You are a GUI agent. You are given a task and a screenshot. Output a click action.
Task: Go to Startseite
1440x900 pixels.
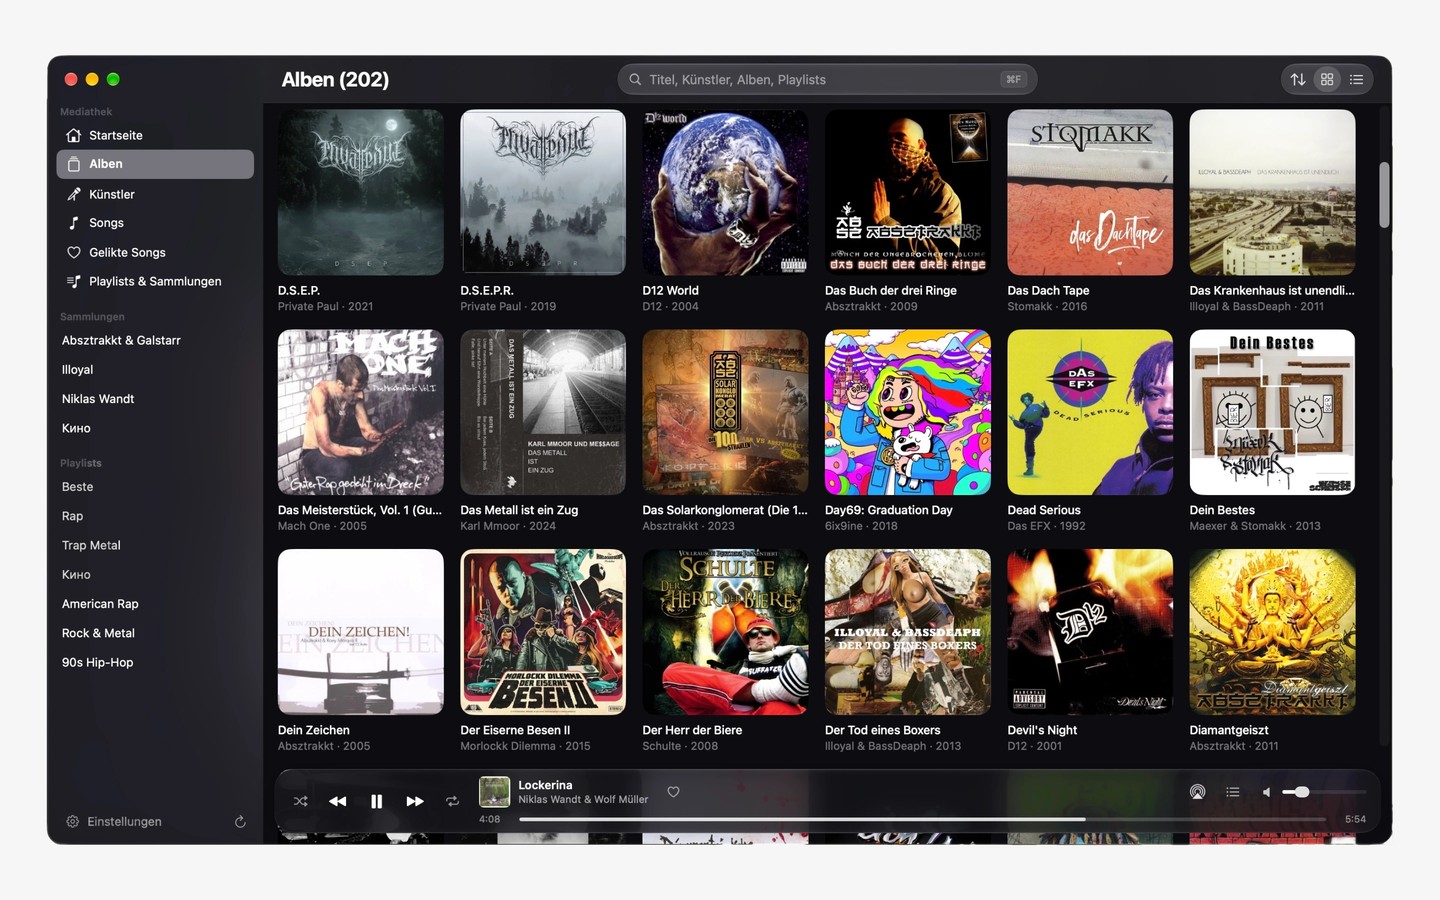tap(155, 135)
